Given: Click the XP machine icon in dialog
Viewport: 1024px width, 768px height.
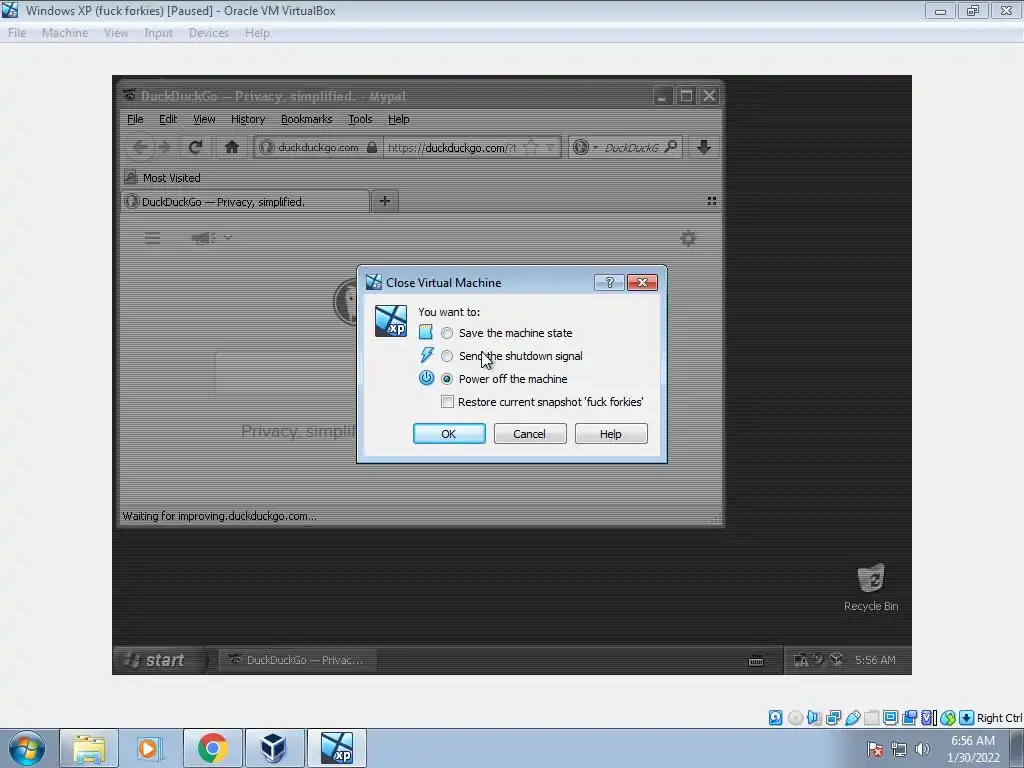Looking at the screenshot, I should coord(391,321).
